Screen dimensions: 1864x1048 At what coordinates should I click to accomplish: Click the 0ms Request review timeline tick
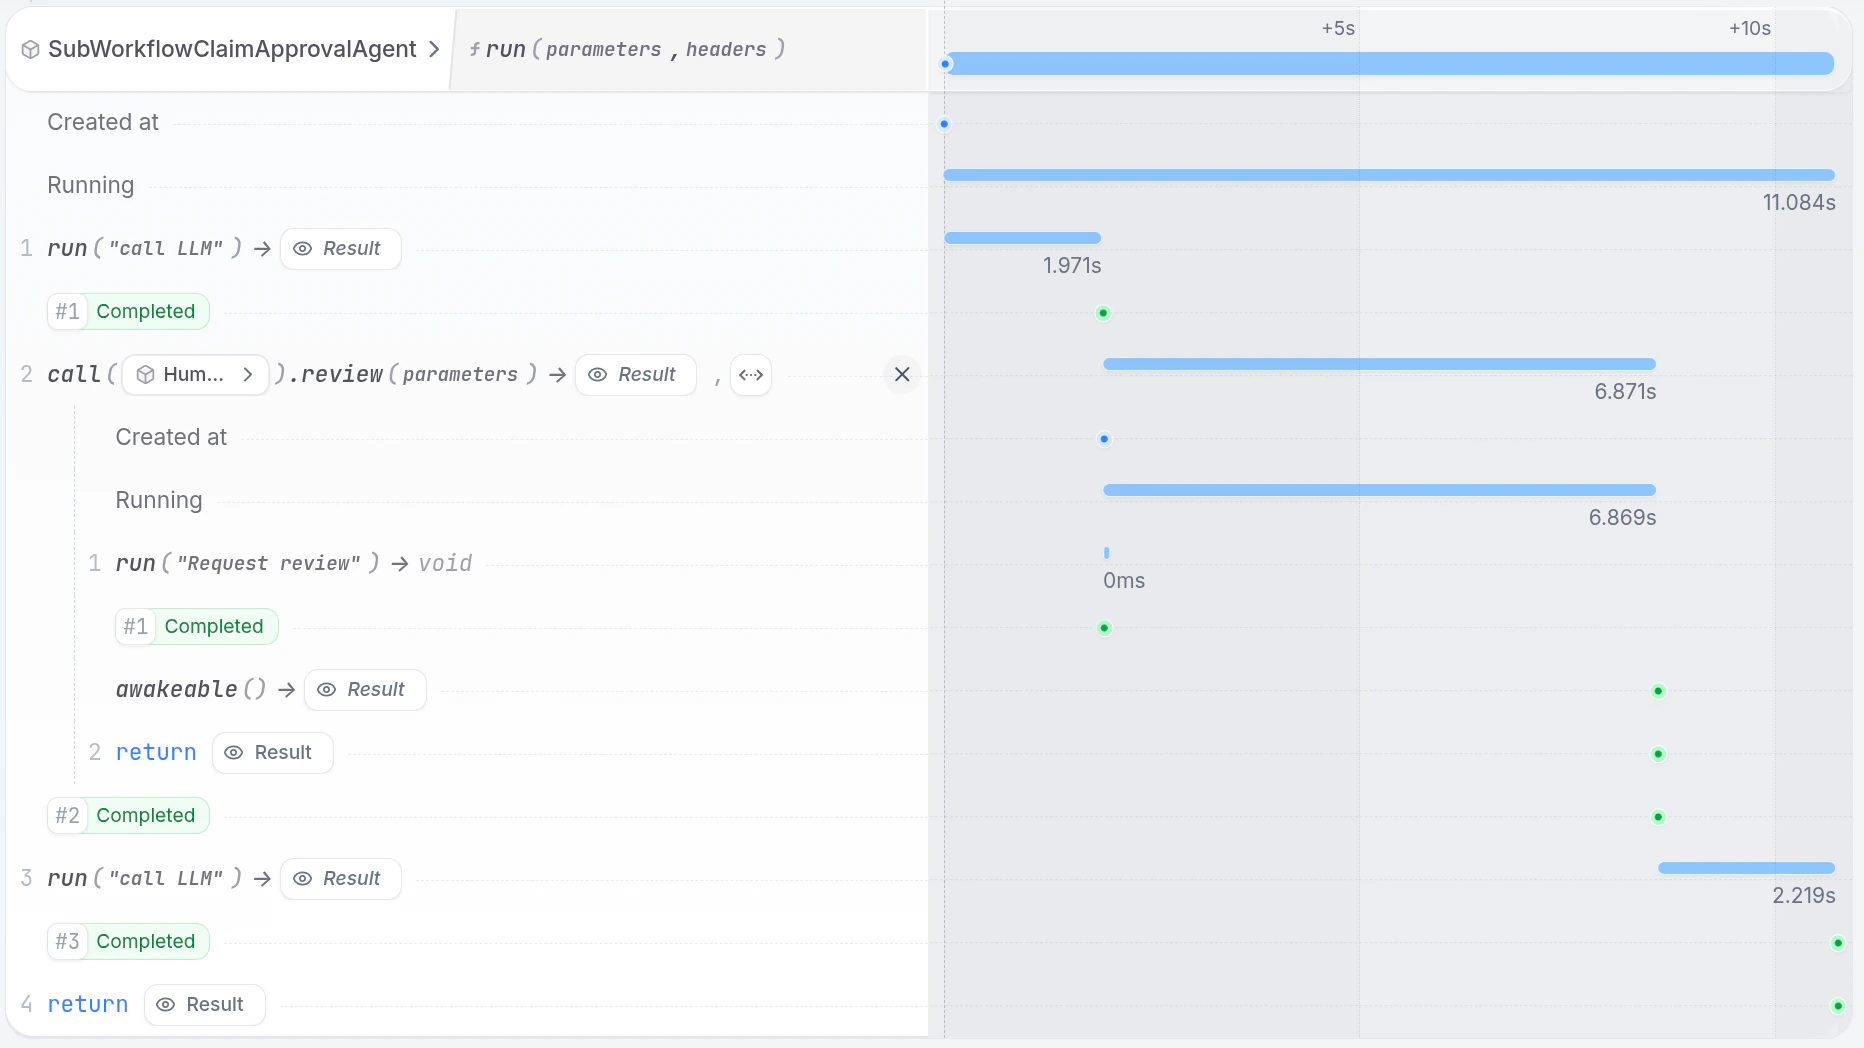[1106, 552]
